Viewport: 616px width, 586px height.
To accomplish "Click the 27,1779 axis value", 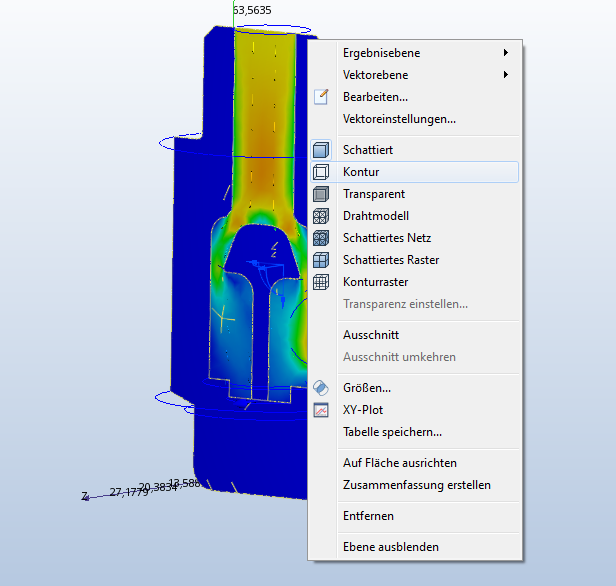I will point(128,492).
